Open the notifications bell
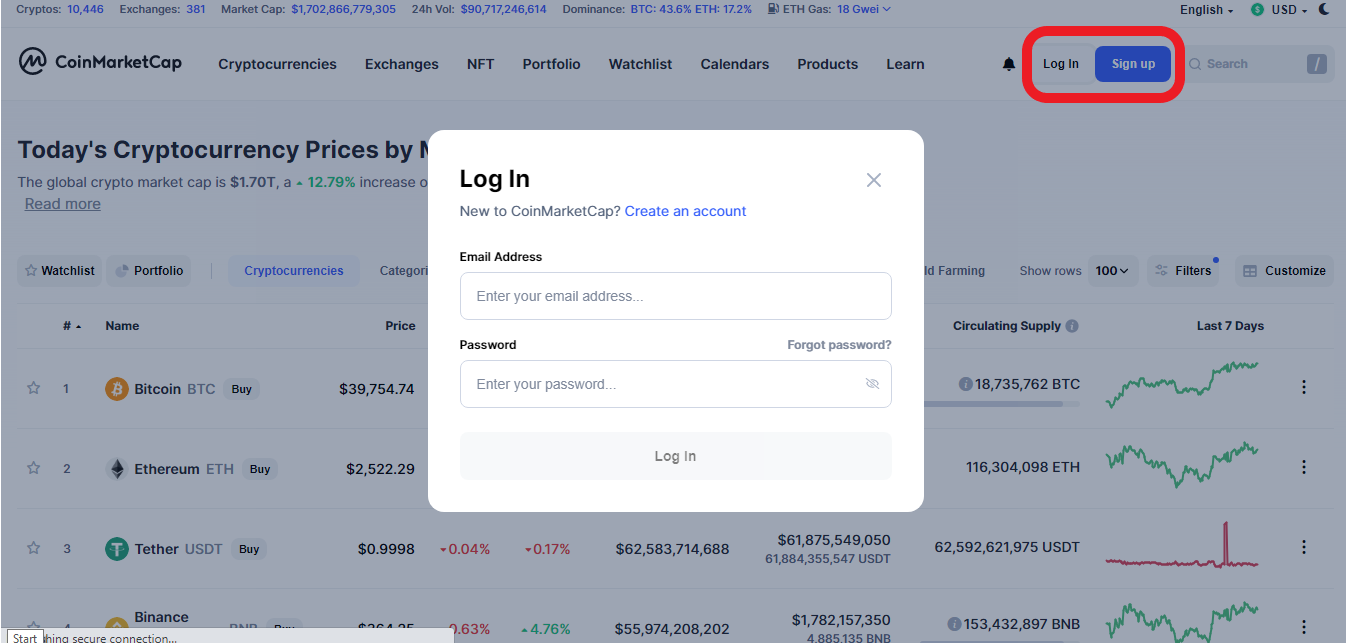 1009,64
